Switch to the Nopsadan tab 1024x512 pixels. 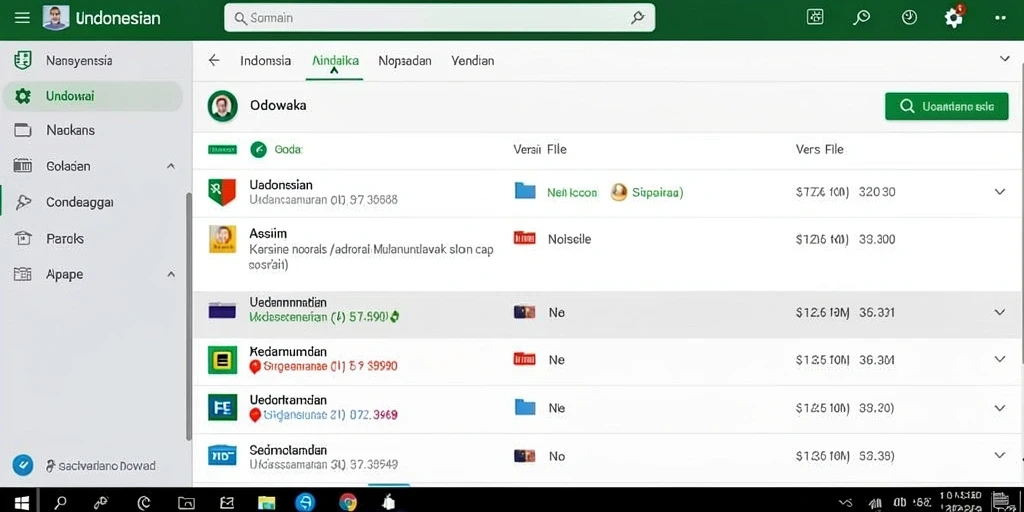click(405, 61)
